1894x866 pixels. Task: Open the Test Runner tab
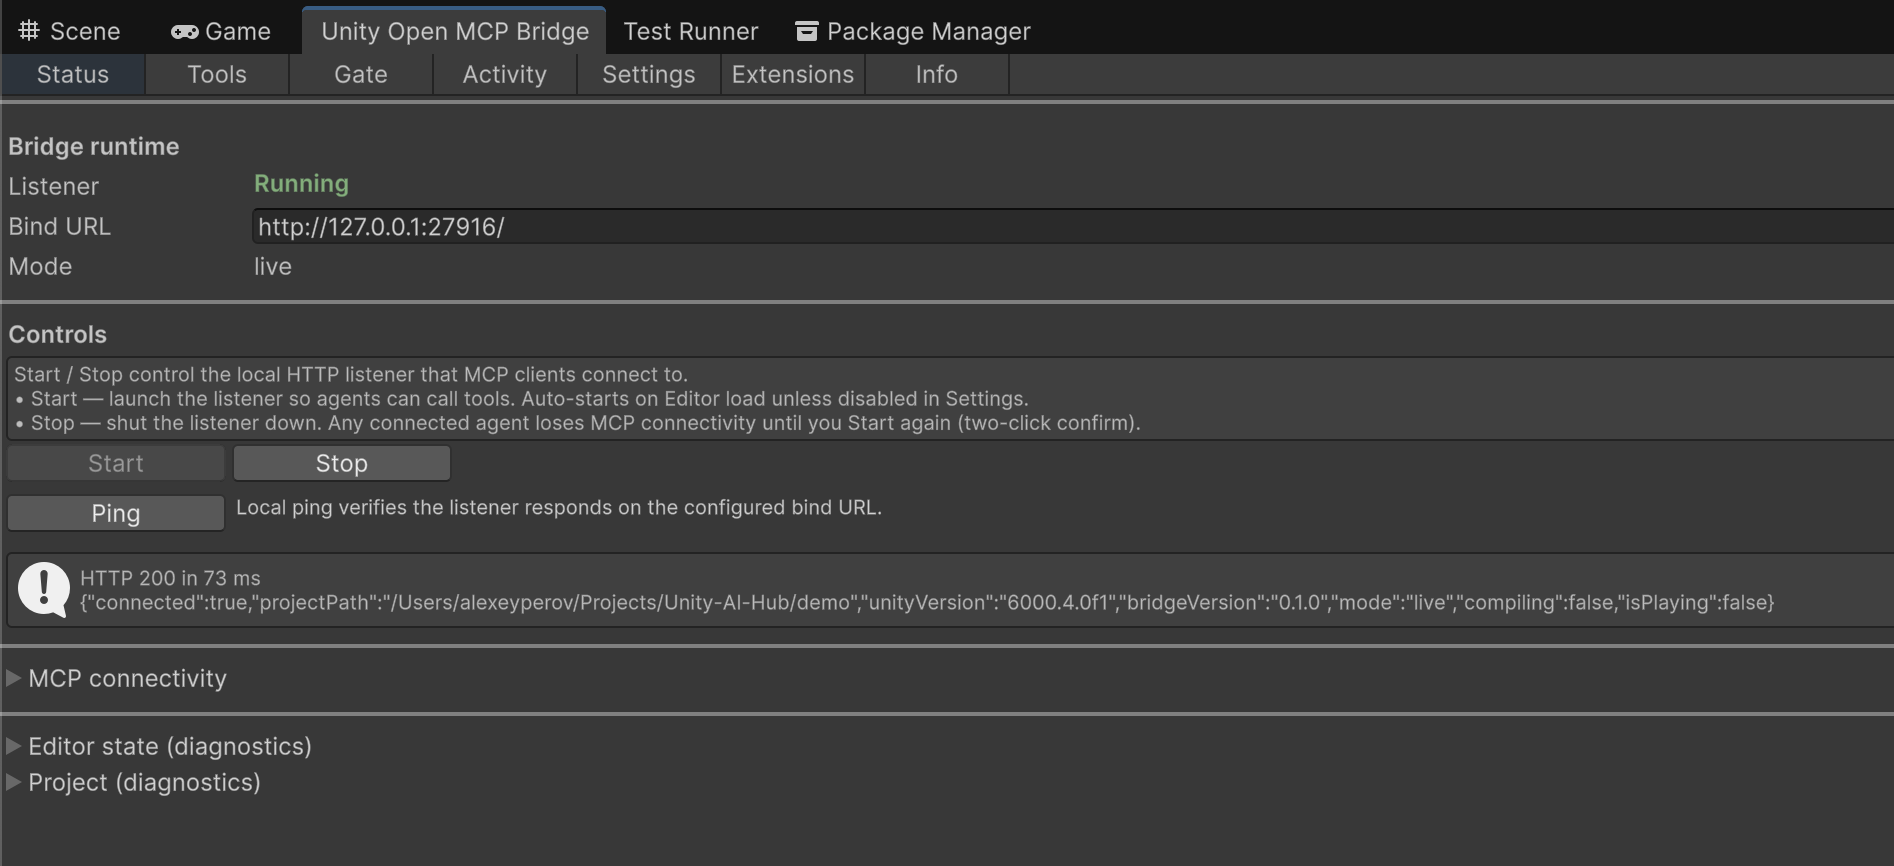coord(691,31)
